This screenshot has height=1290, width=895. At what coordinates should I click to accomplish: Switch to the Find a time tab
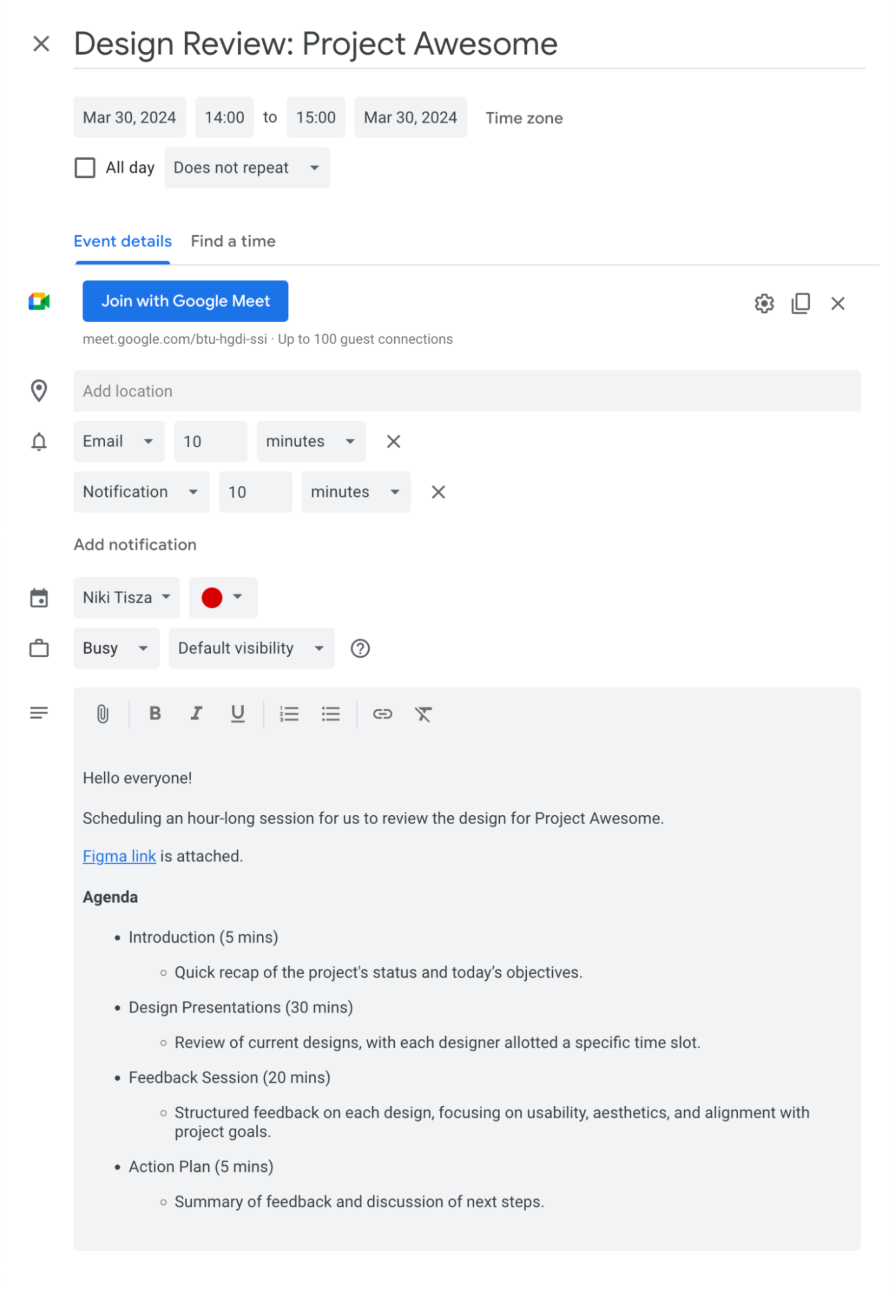coord(233,241)
